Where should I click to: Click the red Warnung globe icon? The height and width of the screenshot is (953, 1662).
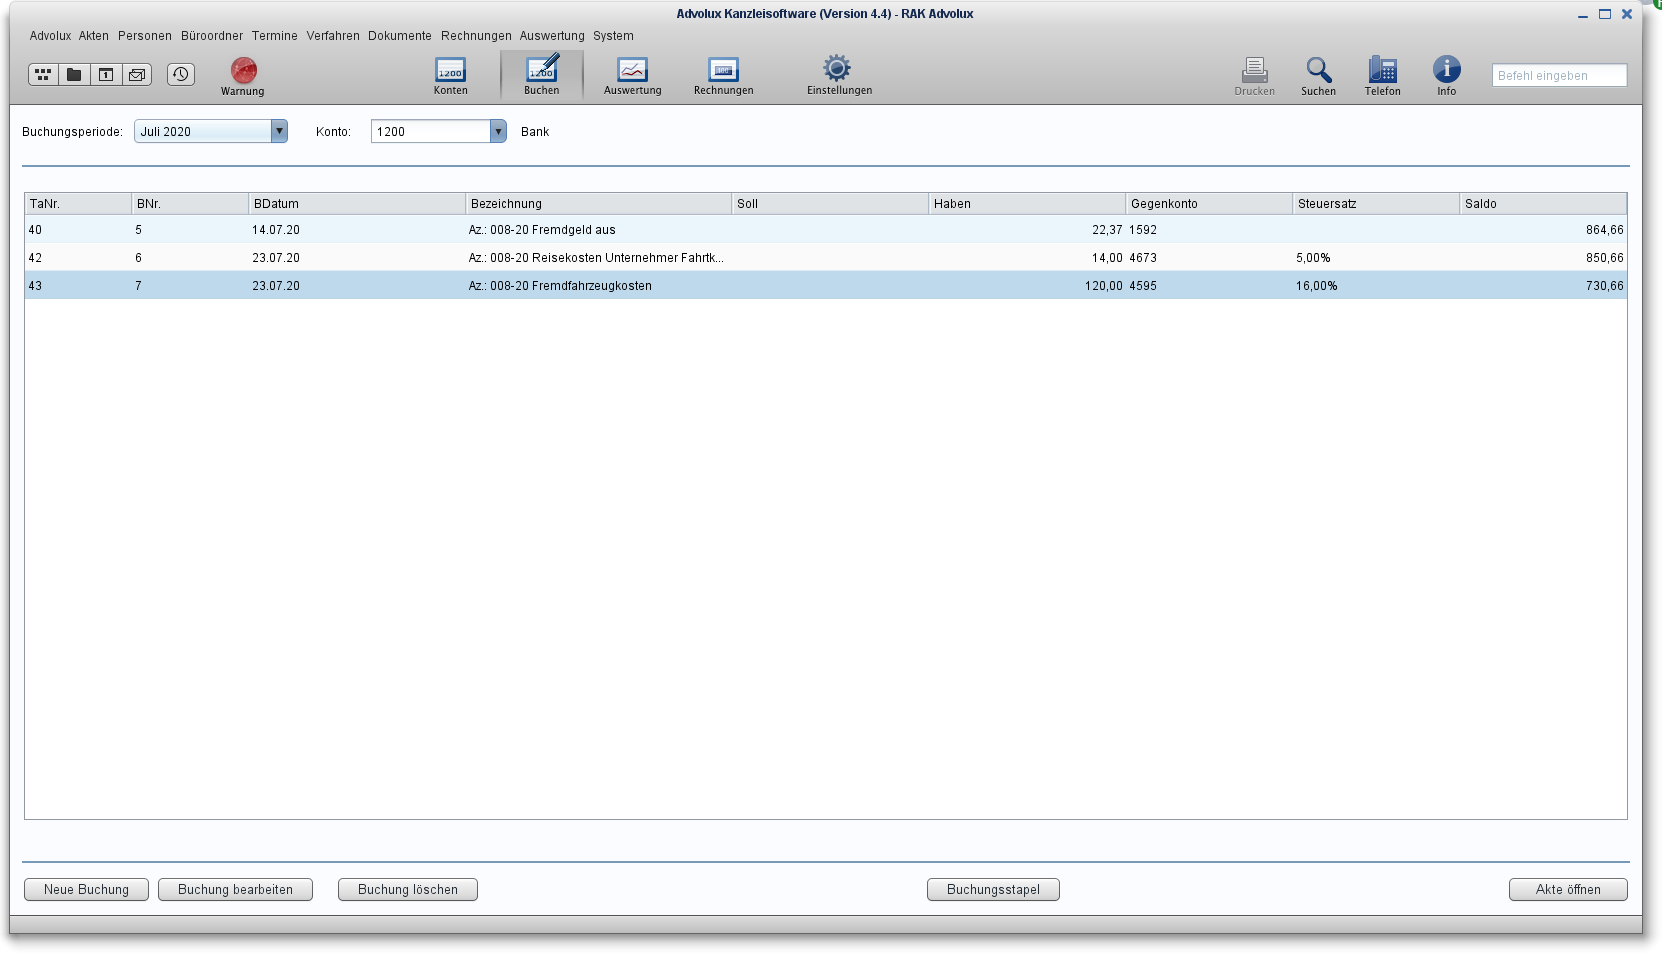pyautogui.click(x=243, y=76)
